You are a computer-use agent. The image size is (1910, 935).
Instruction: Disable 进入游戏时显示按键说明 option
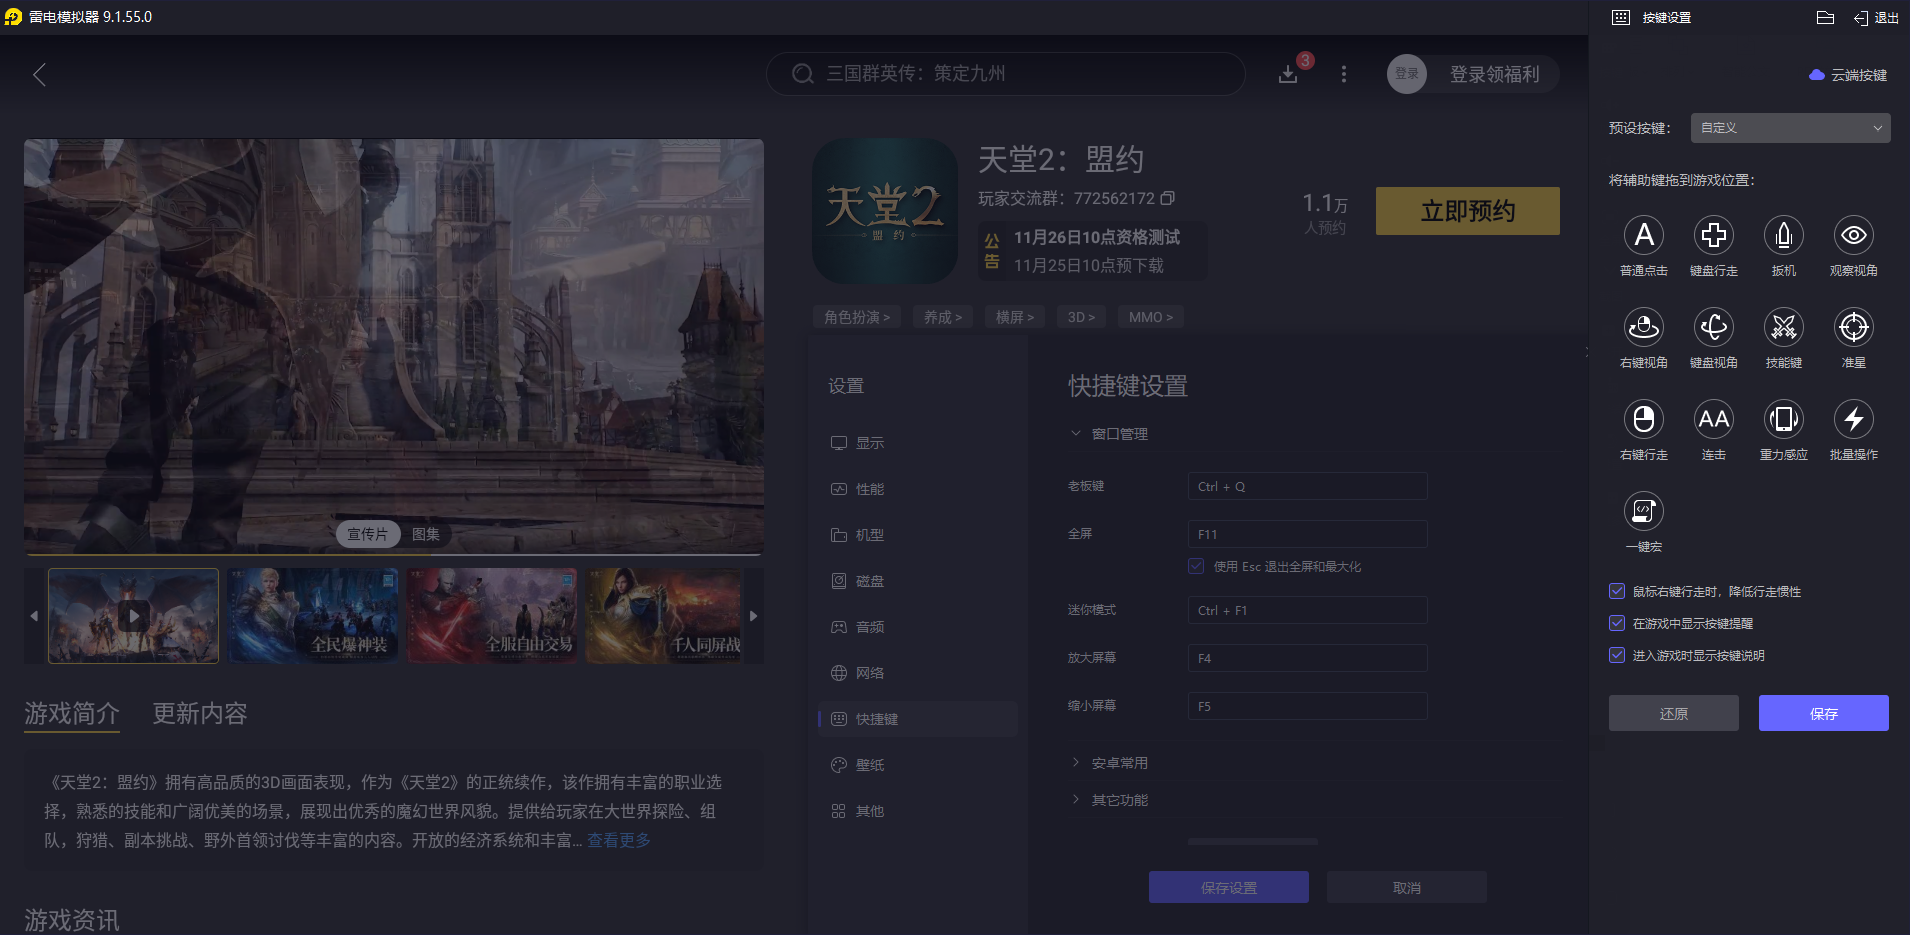[1617, 655]
